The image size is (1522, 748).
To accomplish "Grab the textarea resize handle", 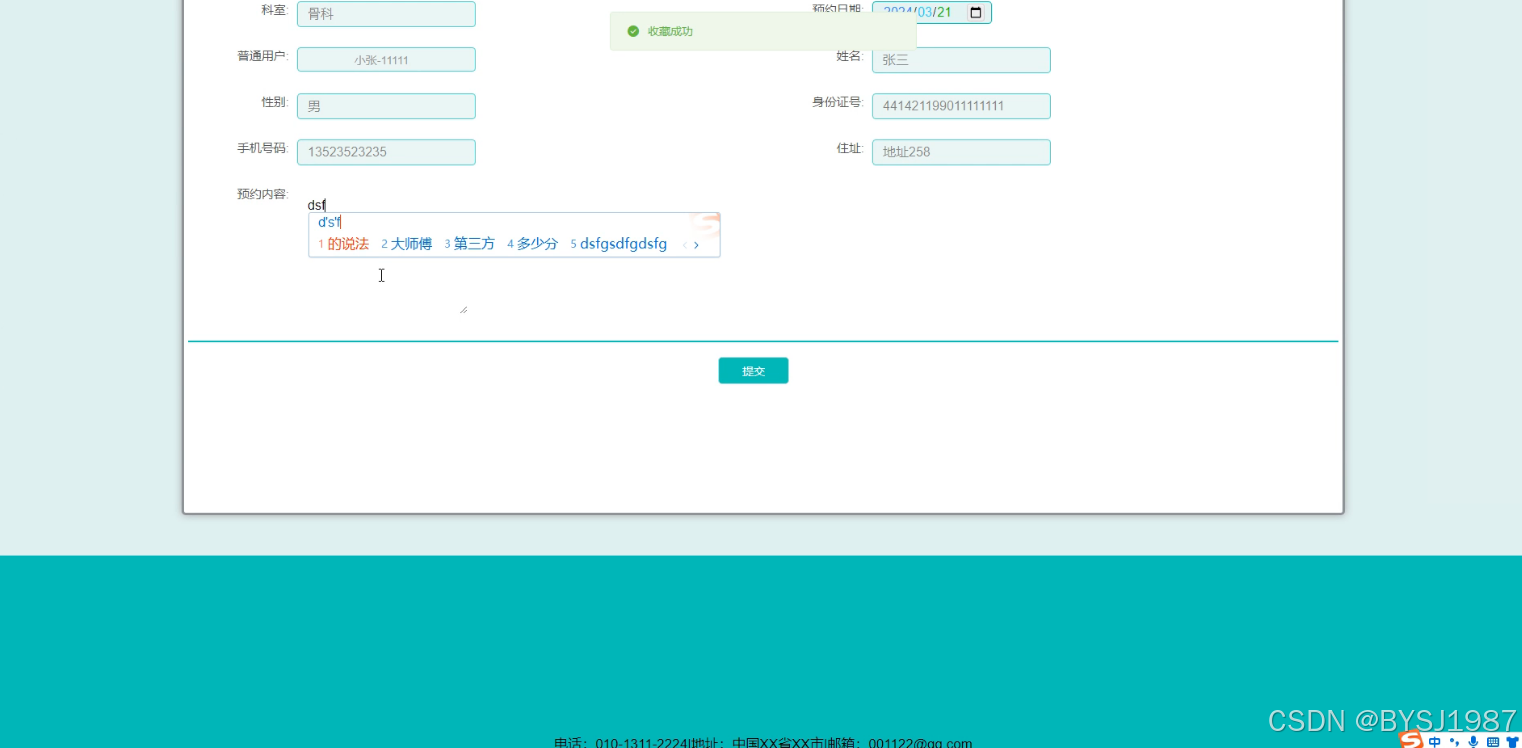I will 463,310.
